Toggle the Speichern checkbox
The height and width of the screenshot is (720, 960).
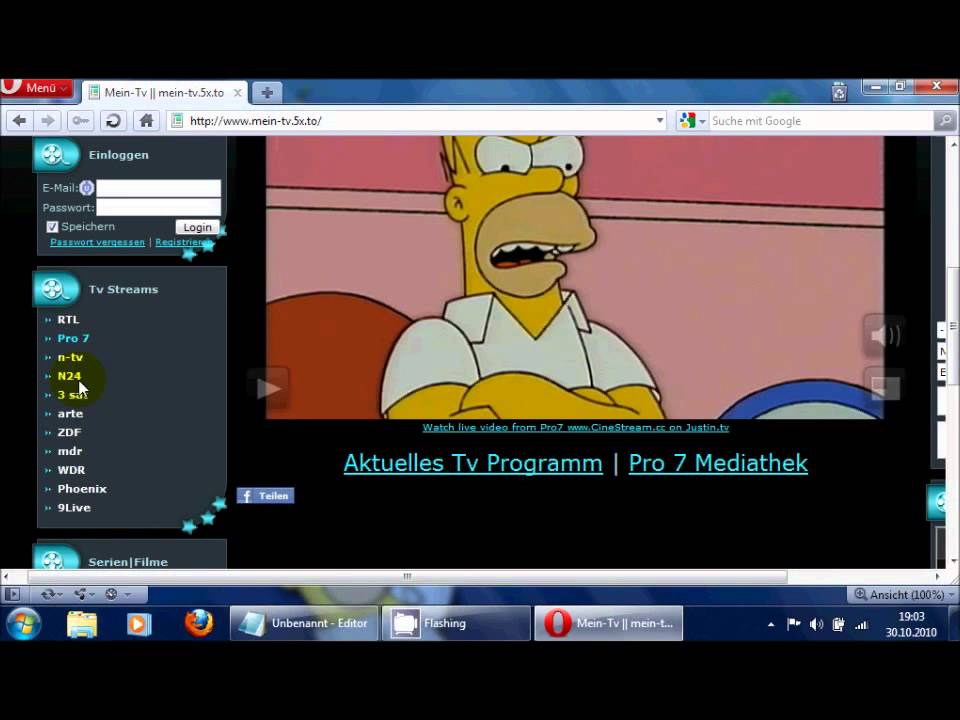pyautogui.click(x=52, y=227)
